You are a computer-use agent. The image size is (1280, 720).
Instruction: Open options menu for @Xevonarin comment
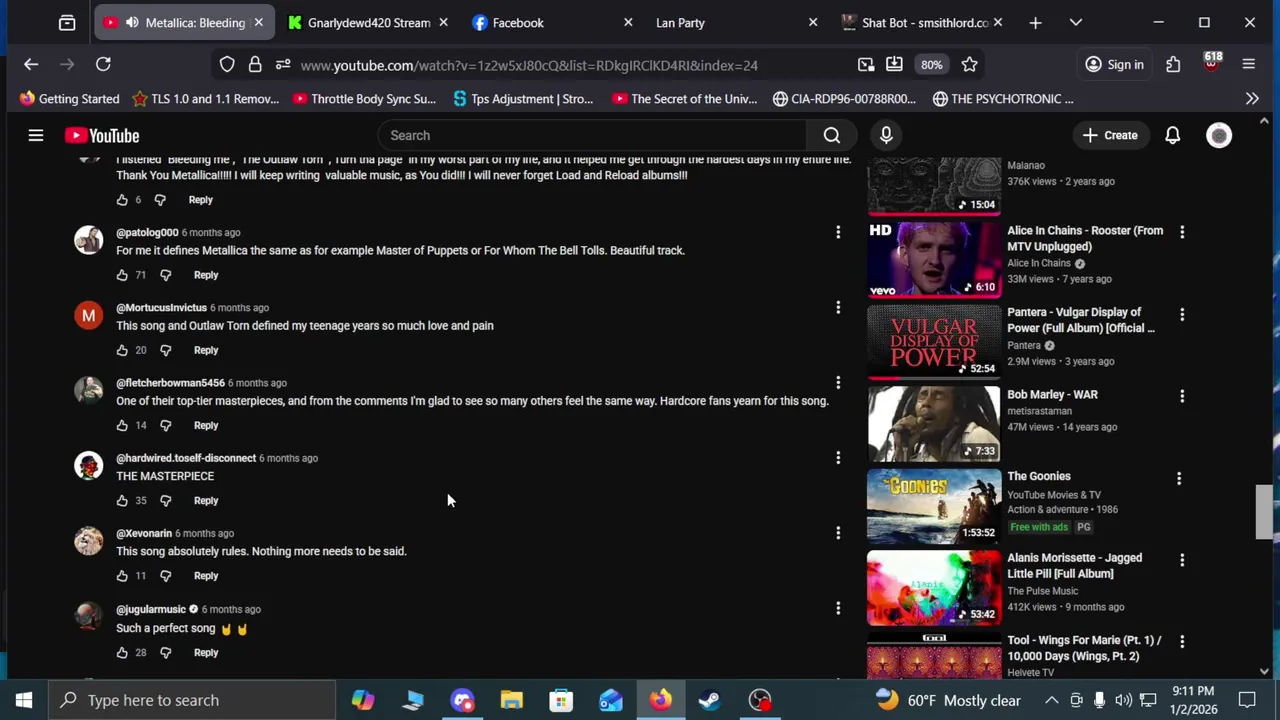pos(838,533)
